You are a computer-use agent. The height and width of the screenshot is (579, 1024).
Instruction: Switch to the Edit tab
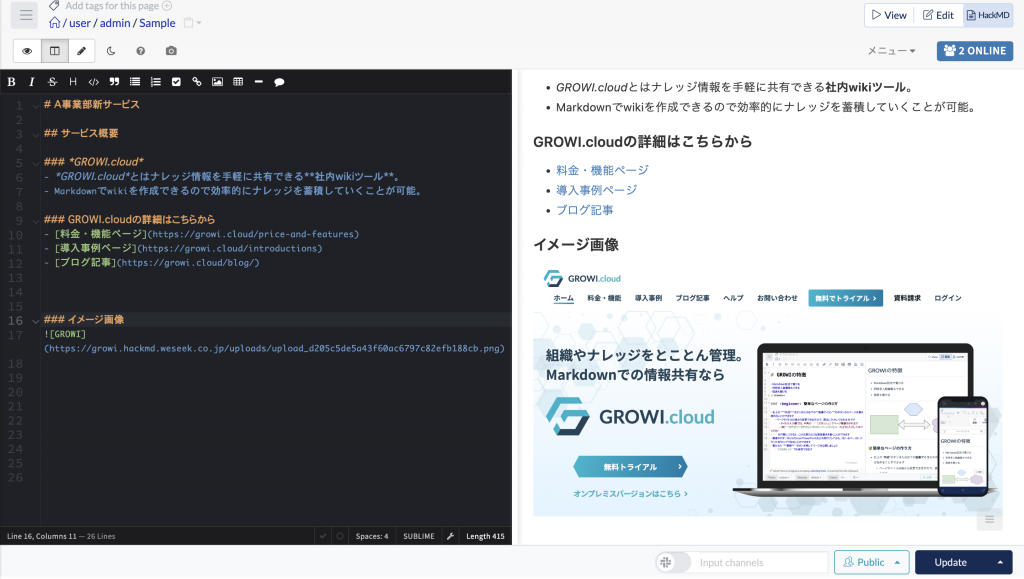tap(938, 15)
